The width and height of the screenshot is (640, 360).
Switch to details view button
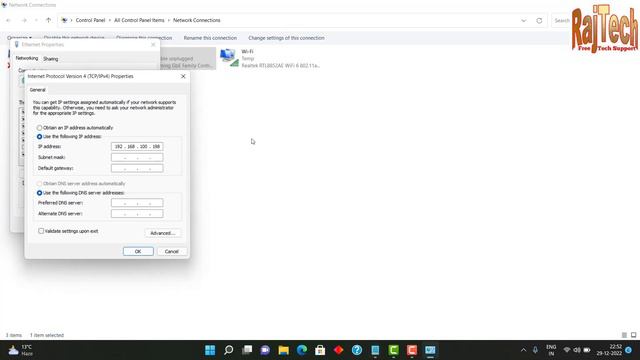coord(624,335)
